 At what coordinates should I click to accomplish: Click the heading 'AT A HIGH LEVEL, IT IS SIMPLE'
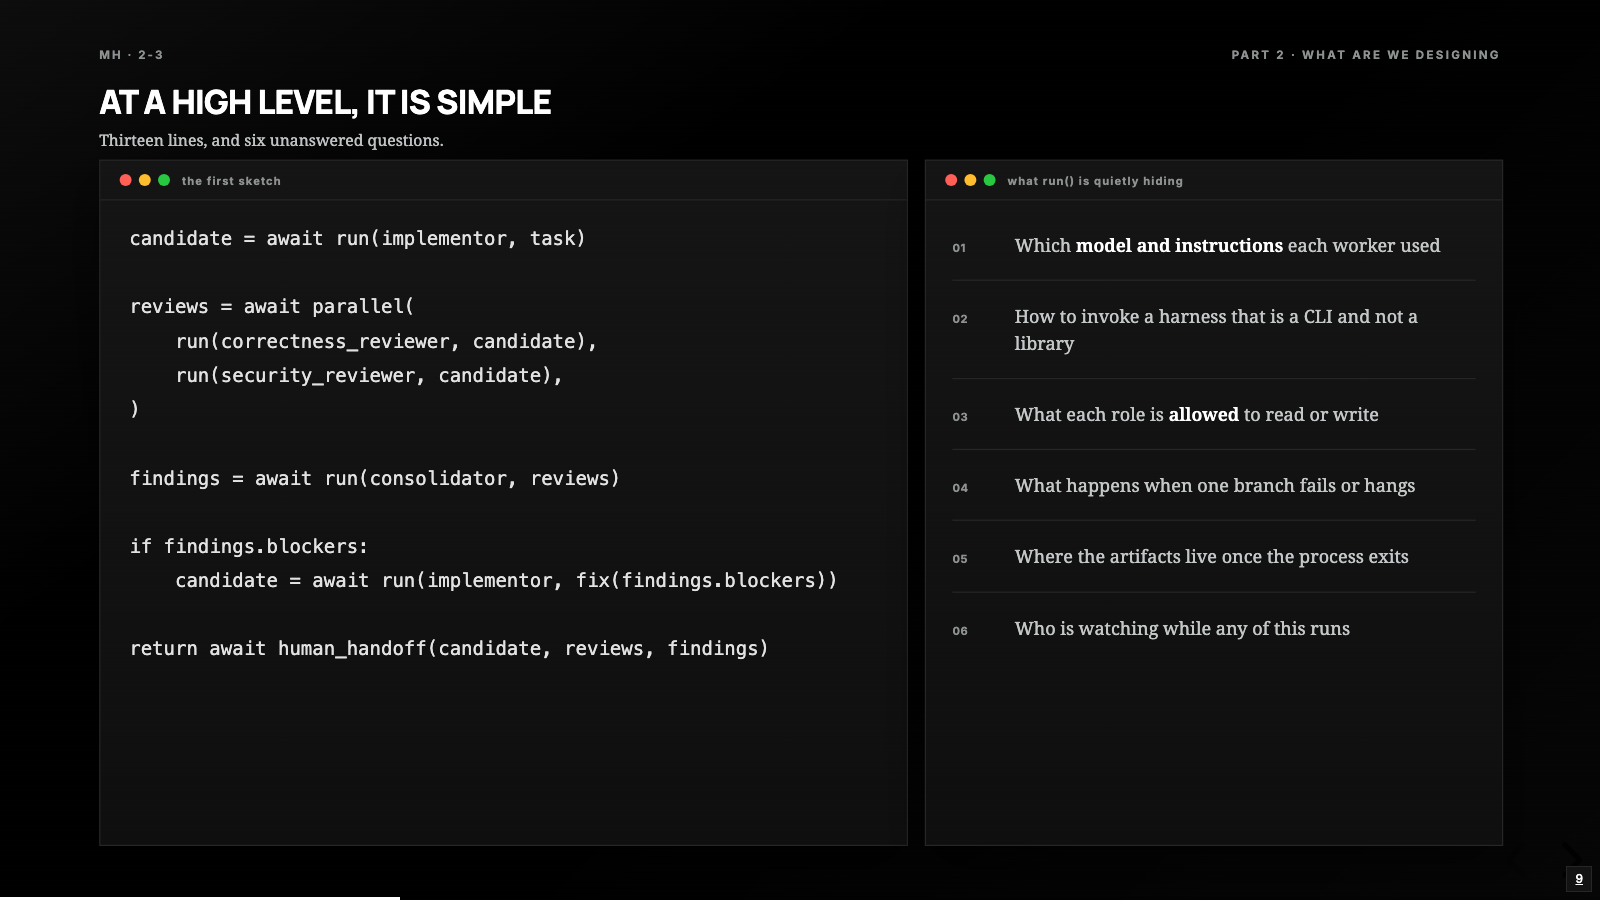(x=325, y=102)
